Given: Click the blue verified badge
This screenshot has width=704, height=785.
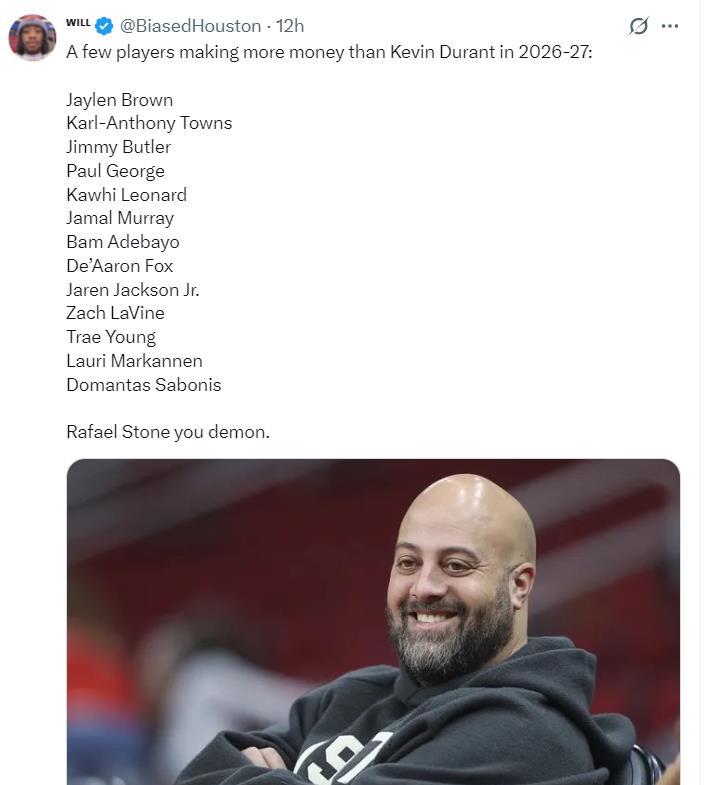Looking at the screenshot, I should tap(104, 26).
